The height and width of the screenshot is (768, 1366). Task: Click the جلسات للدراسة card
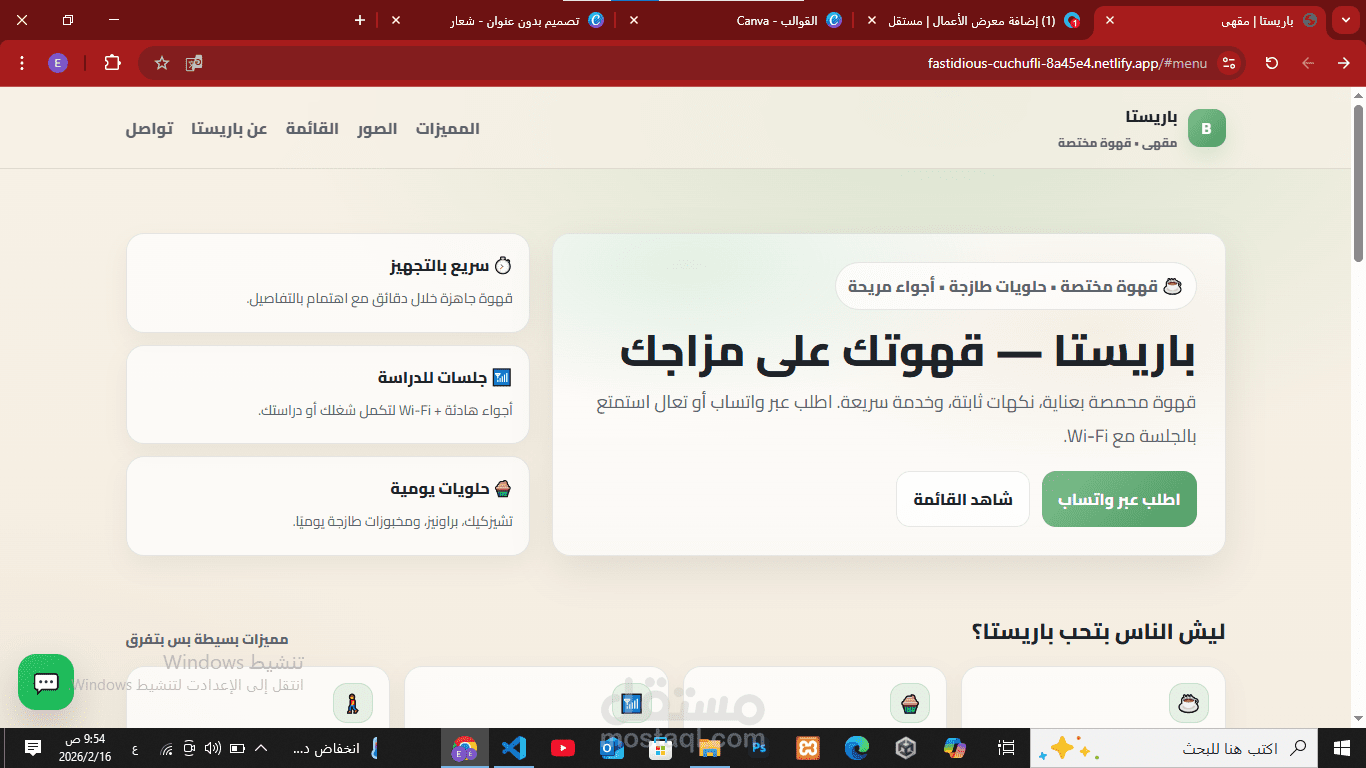coord(328,394)
